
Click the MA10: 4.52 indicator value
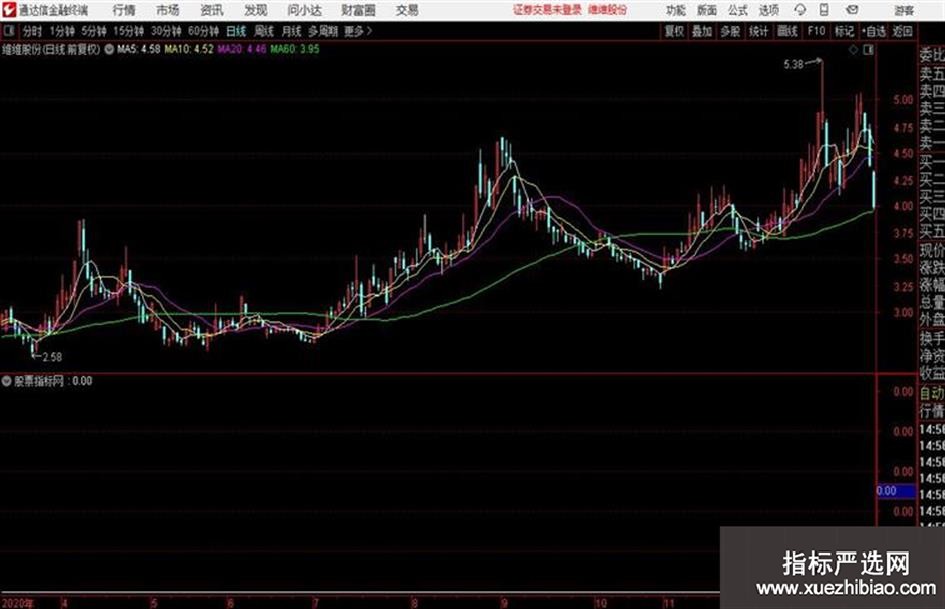pyautogui.click(x=189, y=49)
